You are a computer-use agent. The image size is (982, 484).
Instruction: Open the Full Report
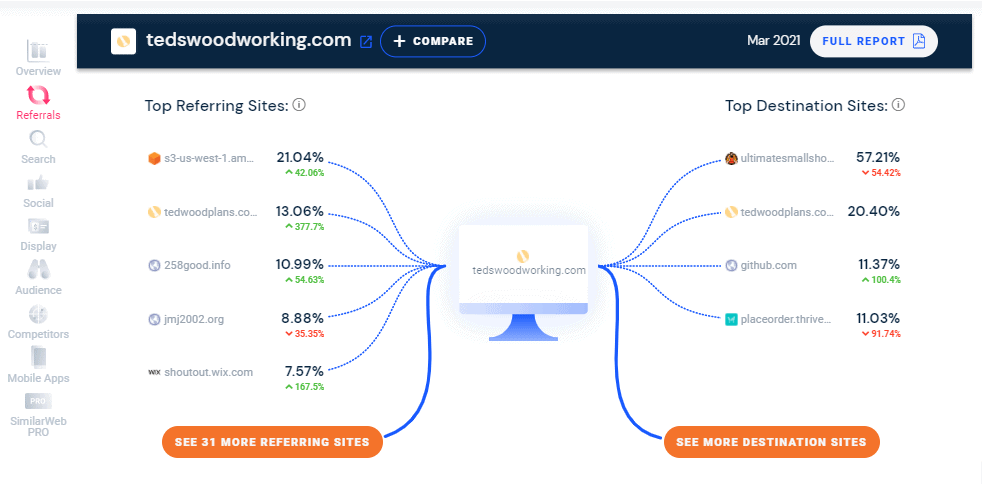874,41
